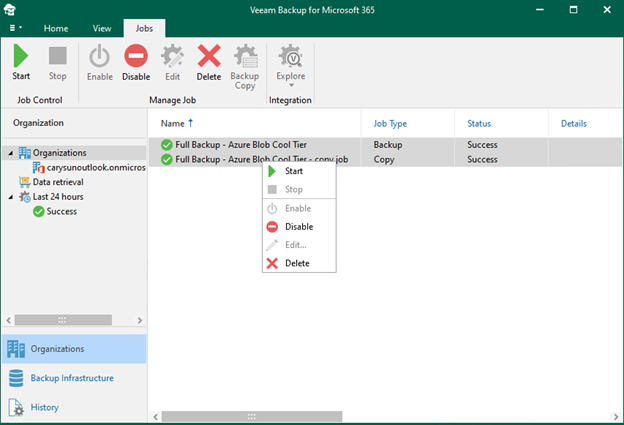Click the Veeam app icon in title bar
624x425 pixels.
[x=10, y=10]
